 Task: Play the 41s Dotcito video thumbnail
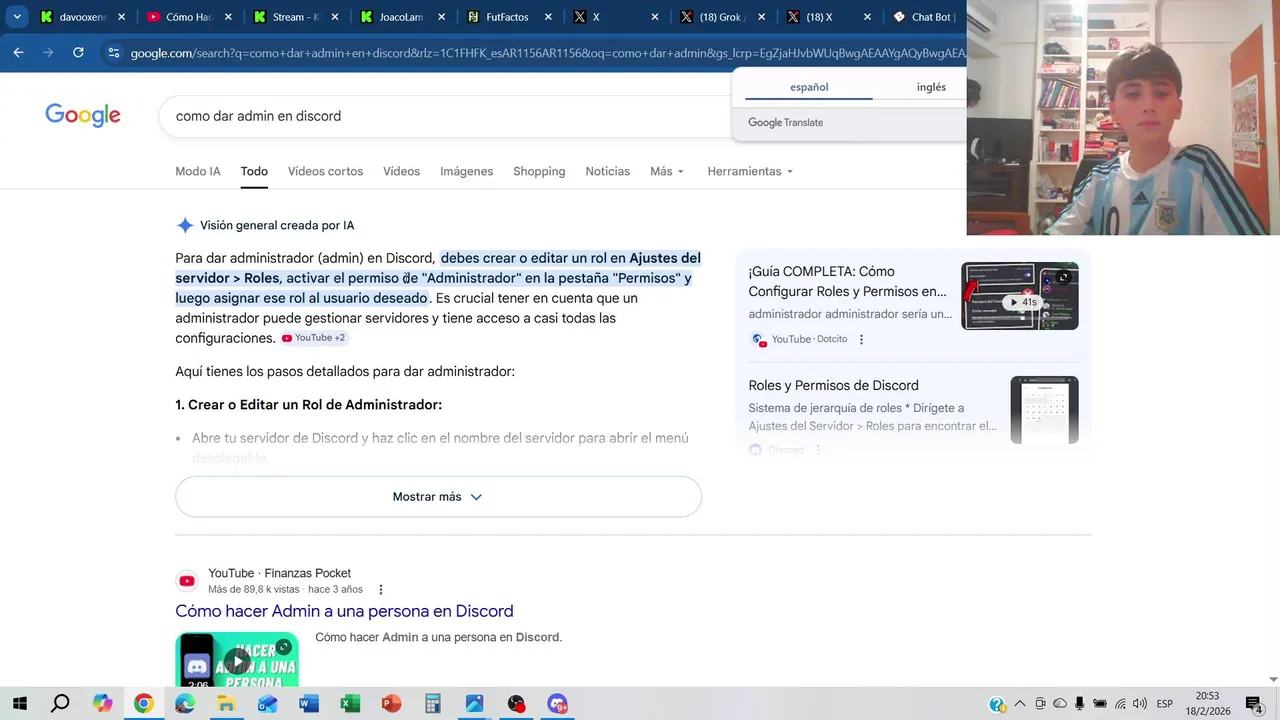point(1019,296)
